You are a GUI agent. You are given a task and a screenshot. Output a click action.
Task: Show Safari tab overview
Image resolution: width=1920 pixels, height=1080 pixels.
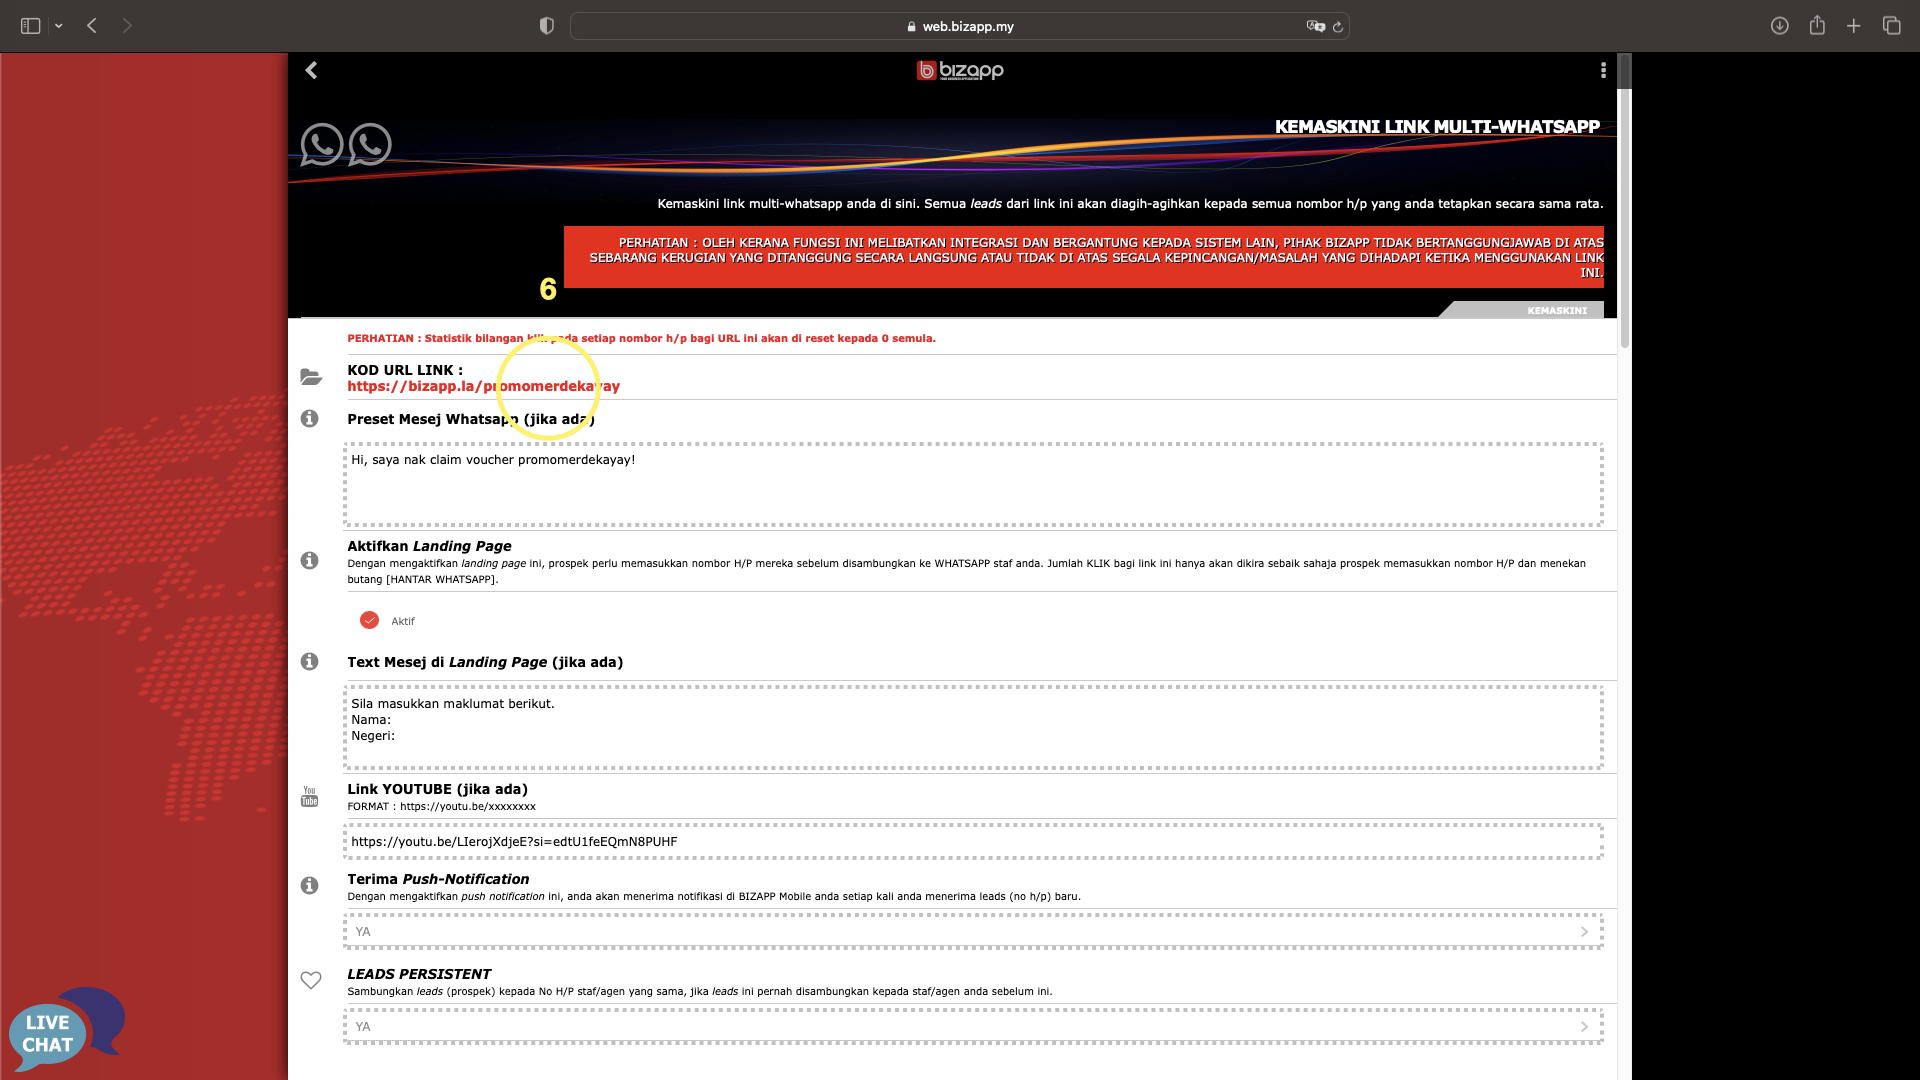tap(1891, 26)
